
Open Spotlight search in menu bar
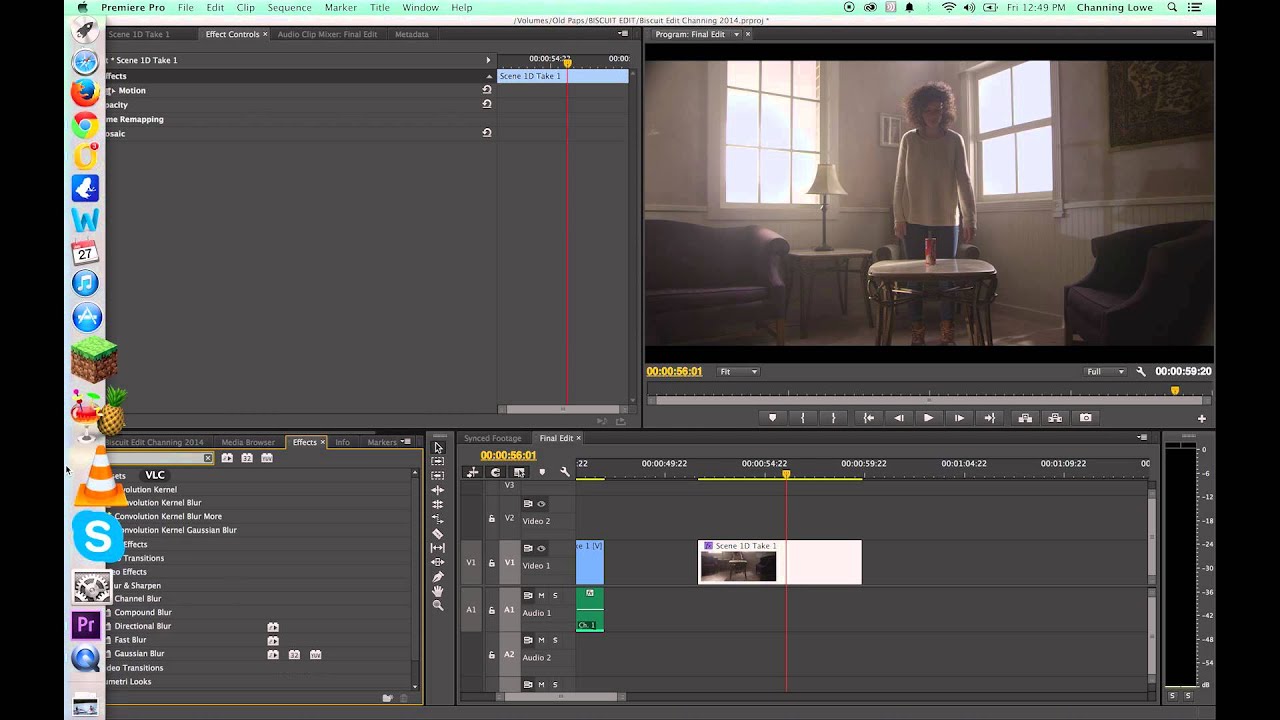(x=1172, y=7)
